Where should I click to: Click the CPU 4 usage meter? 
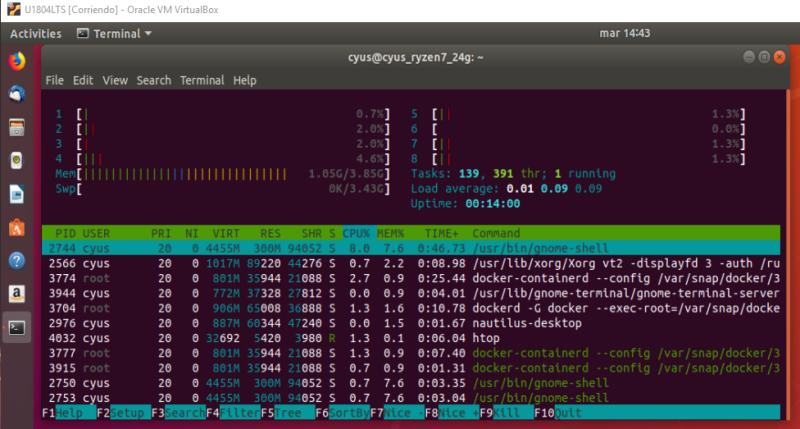click(222, 159)
